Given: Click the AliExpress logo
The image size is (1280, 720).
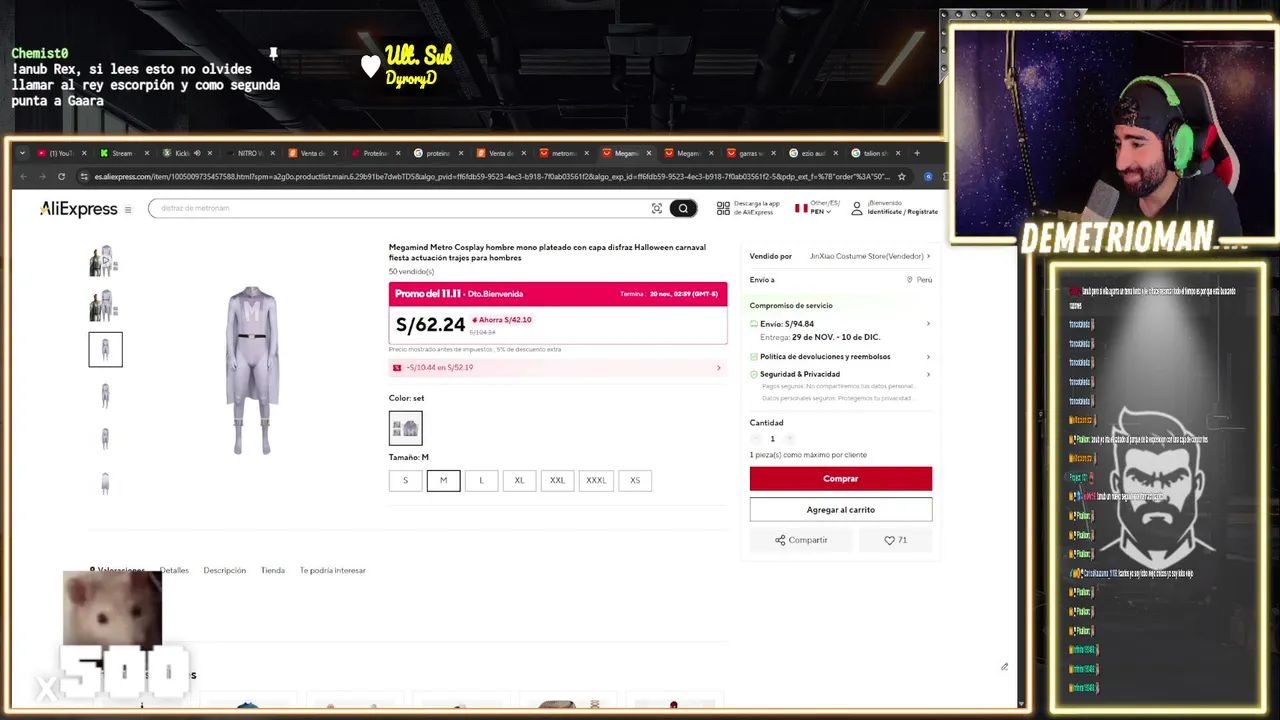Looking at the screenshot, I should coord(79,209).
